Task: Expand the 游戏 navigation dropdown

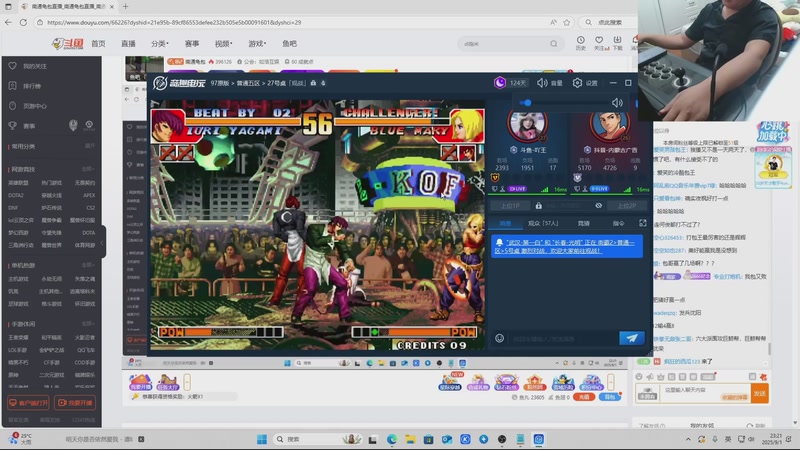Action: click(258, 44)
